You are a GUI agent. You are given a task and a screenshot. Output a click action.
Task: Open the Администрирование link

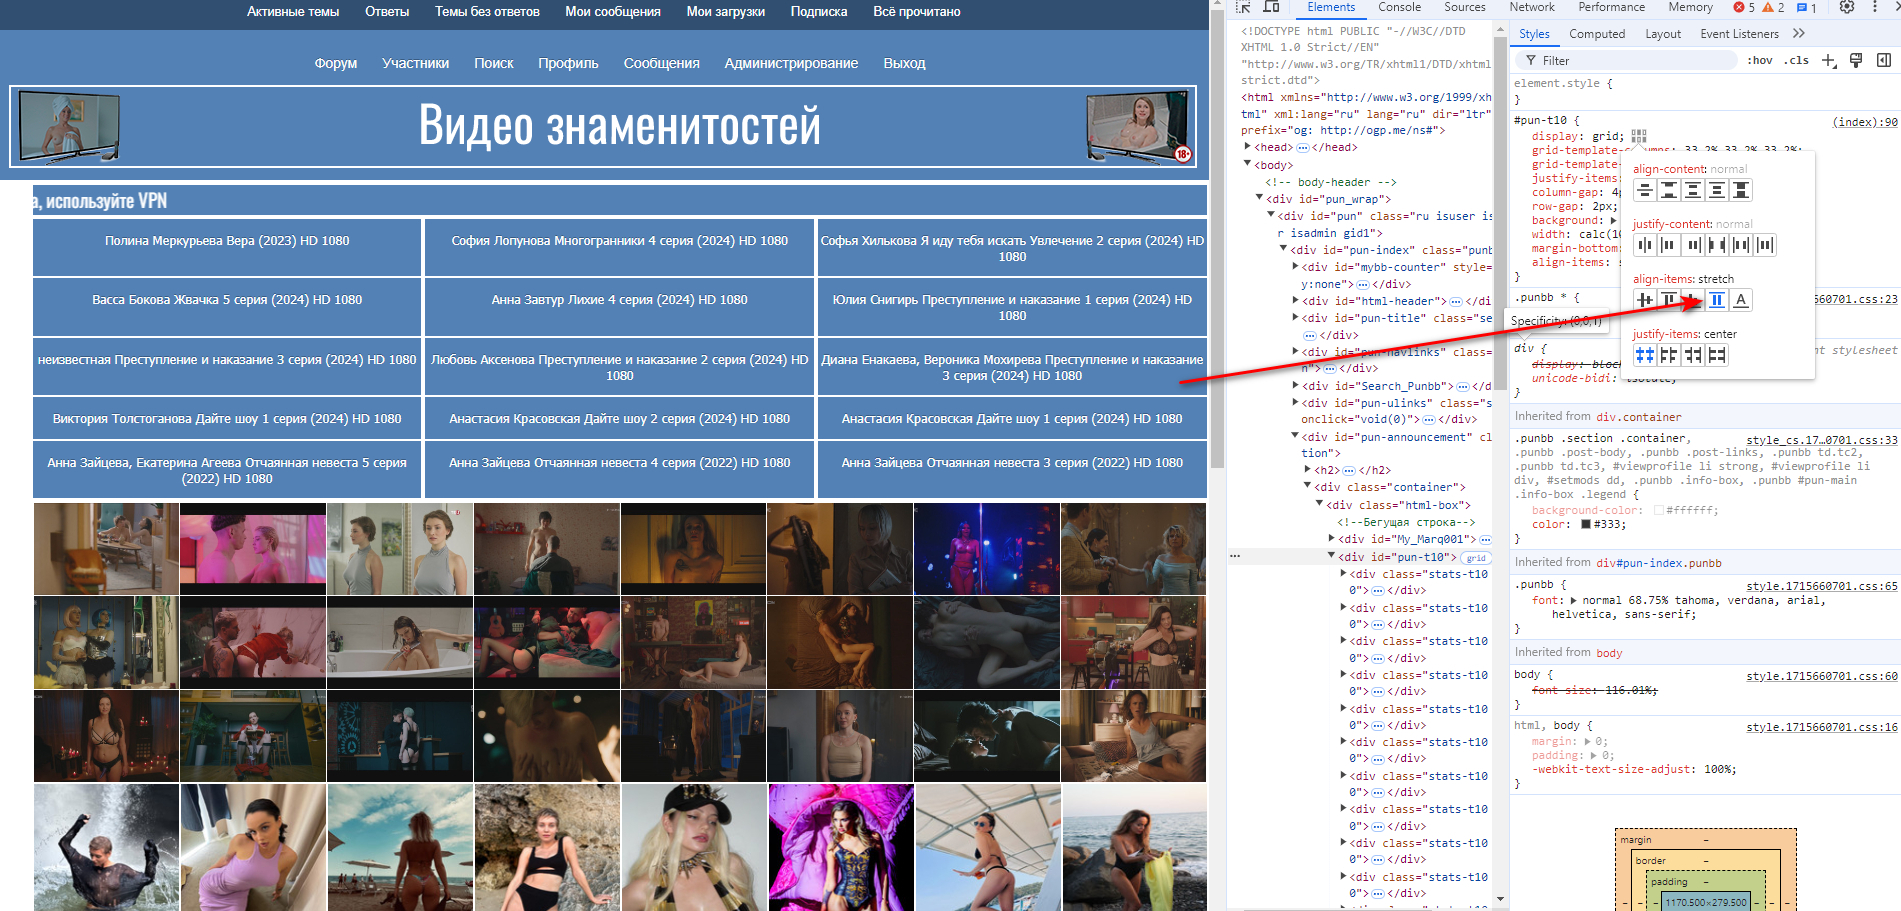pos(791,63)
